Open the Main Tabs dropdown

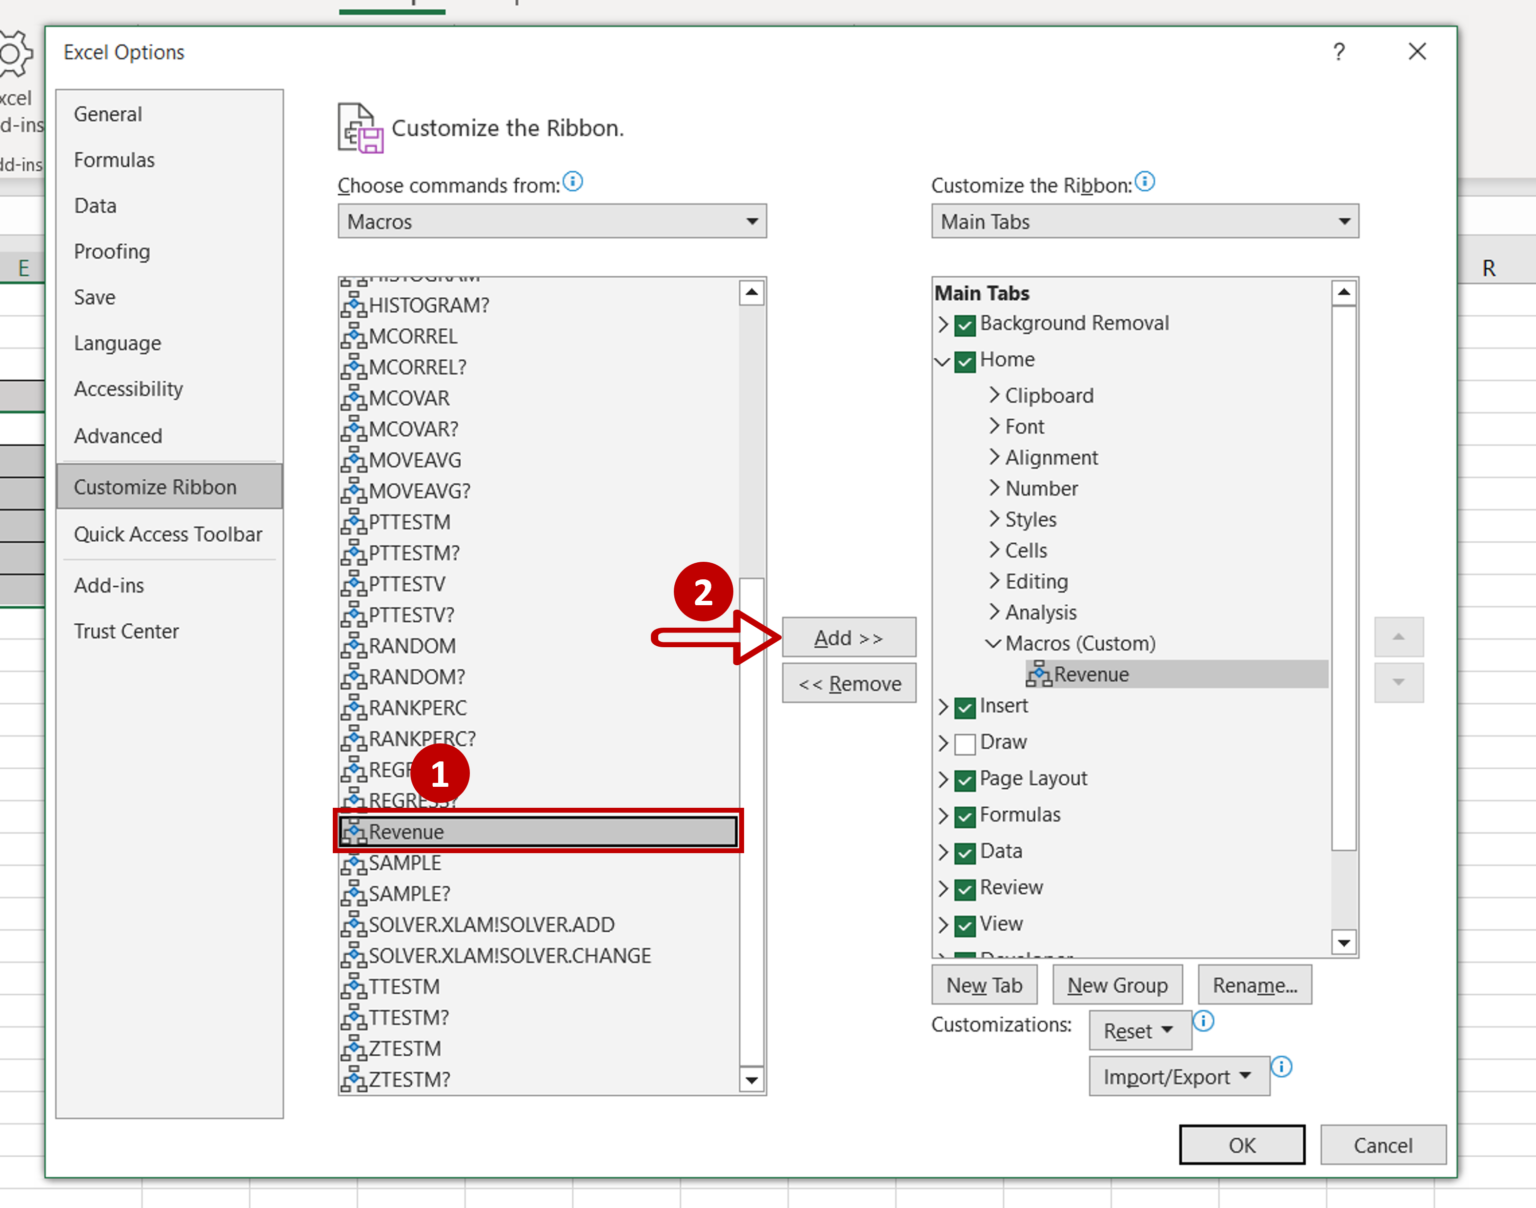1344,221
